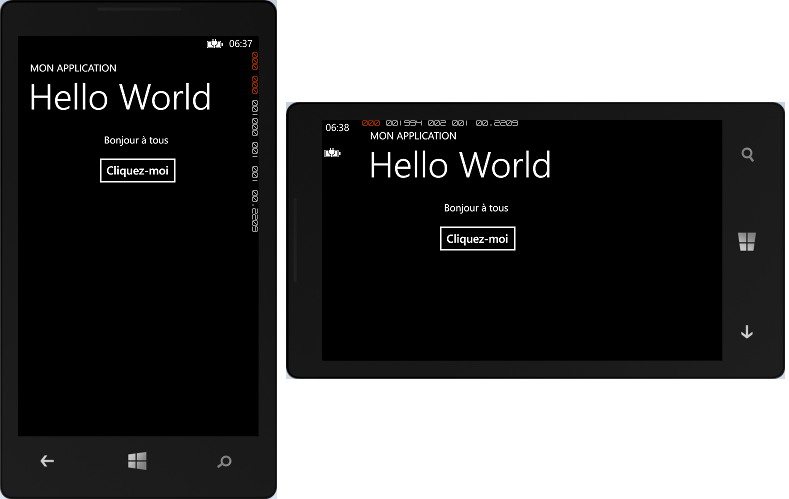
Task: Tap the Windows Start icon on the portrait phone
Action: (x=138, y=461)
